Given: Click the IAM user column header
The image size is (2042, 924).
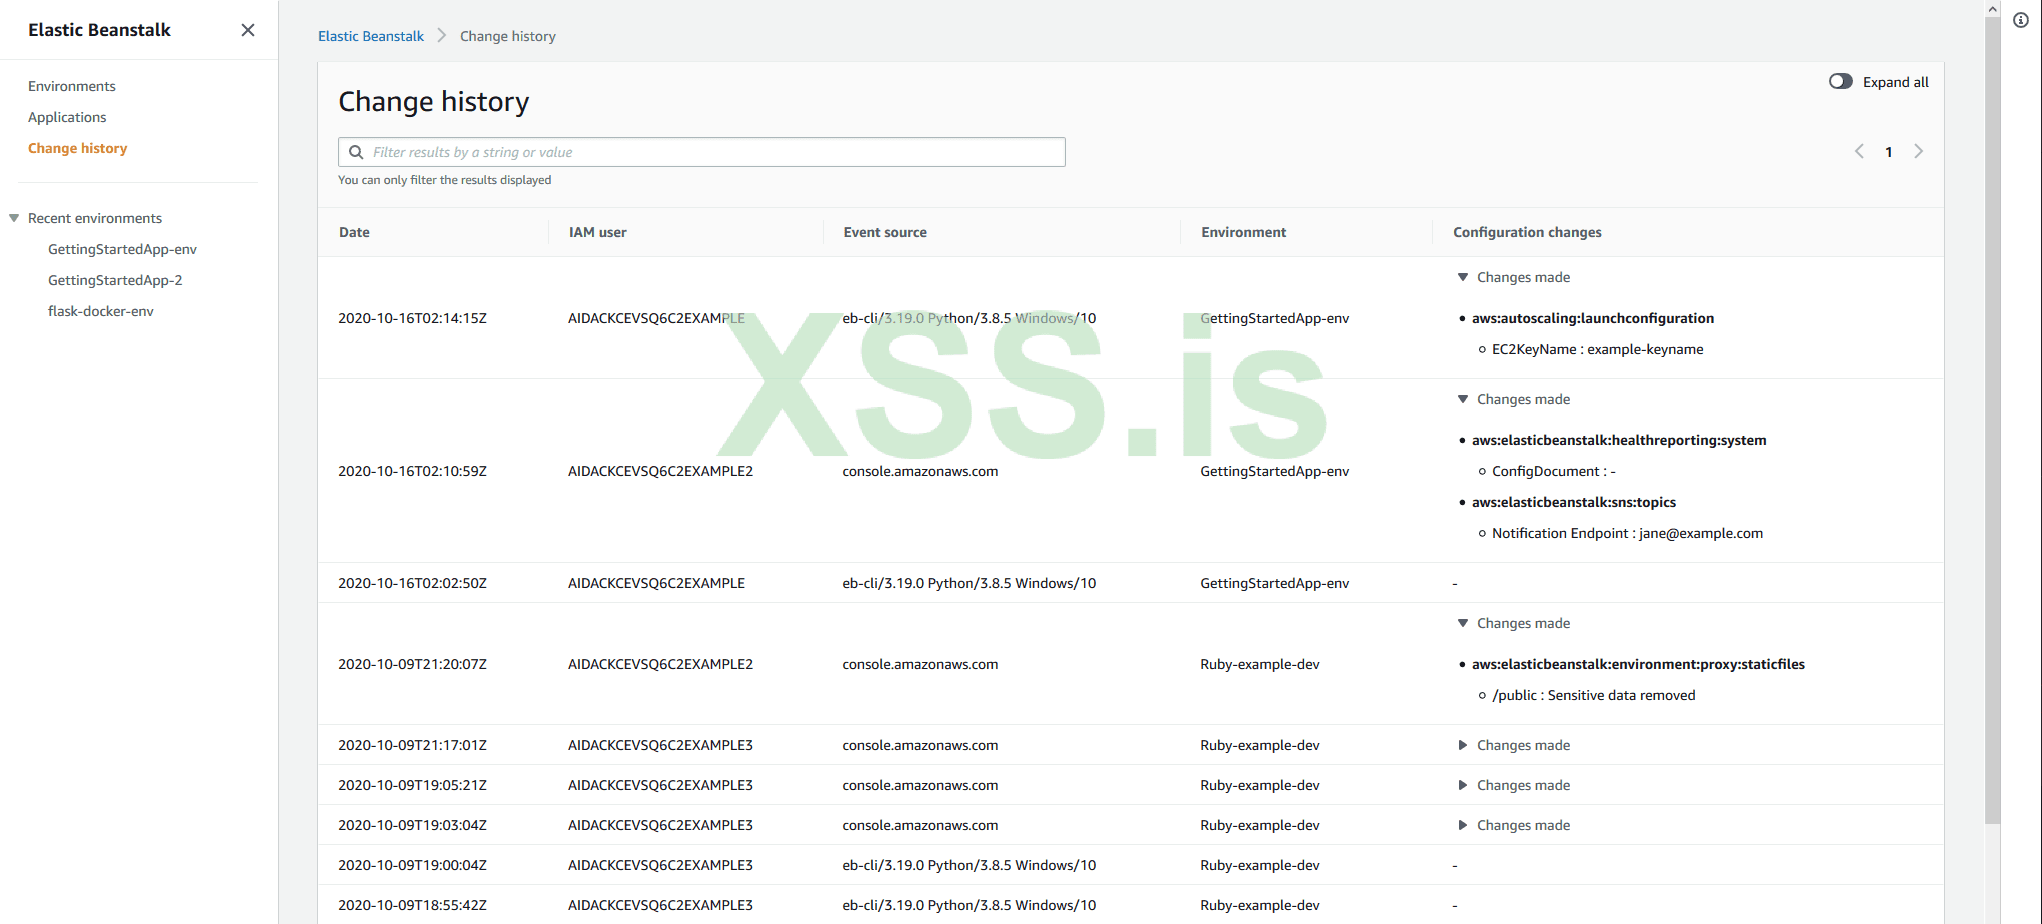Looking at the screenshot, I should coord(598,232).
